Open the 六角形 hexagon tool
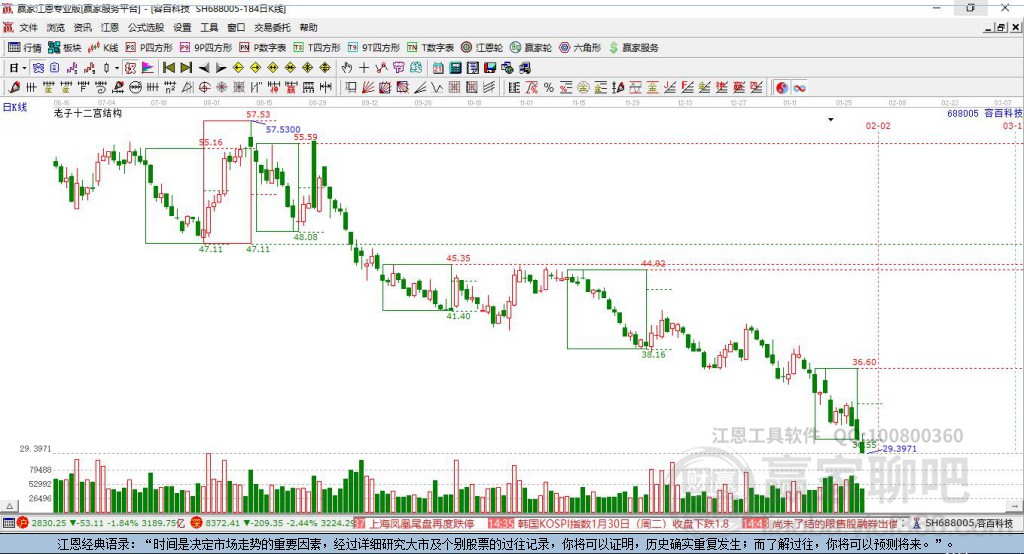The height and width of the screenshot is (554, 1024). pyautogui.click(x=580, y=48)
